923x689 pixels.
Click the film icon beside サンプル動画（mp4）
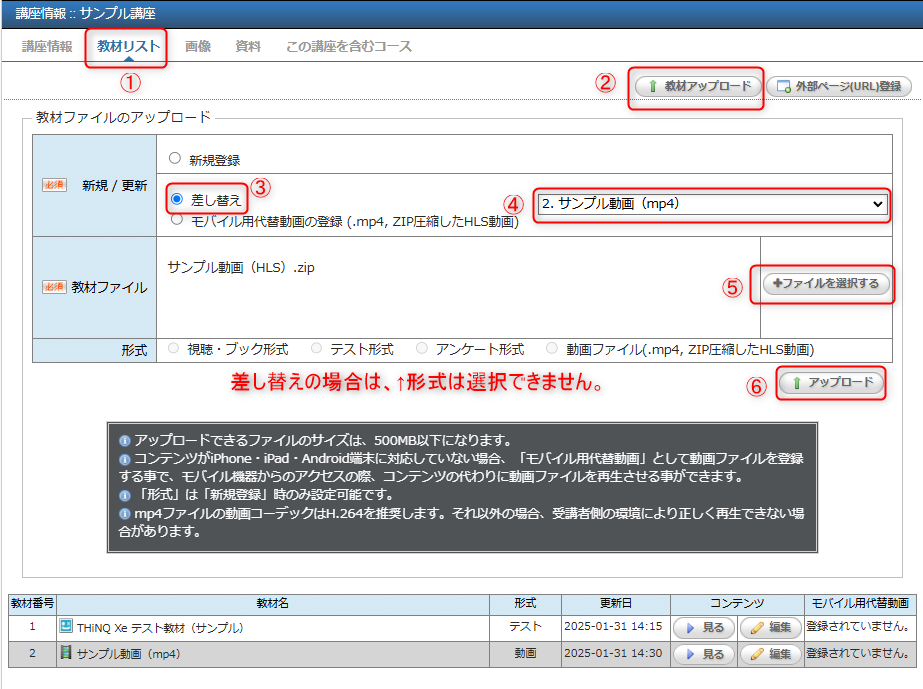click(67, 654)
